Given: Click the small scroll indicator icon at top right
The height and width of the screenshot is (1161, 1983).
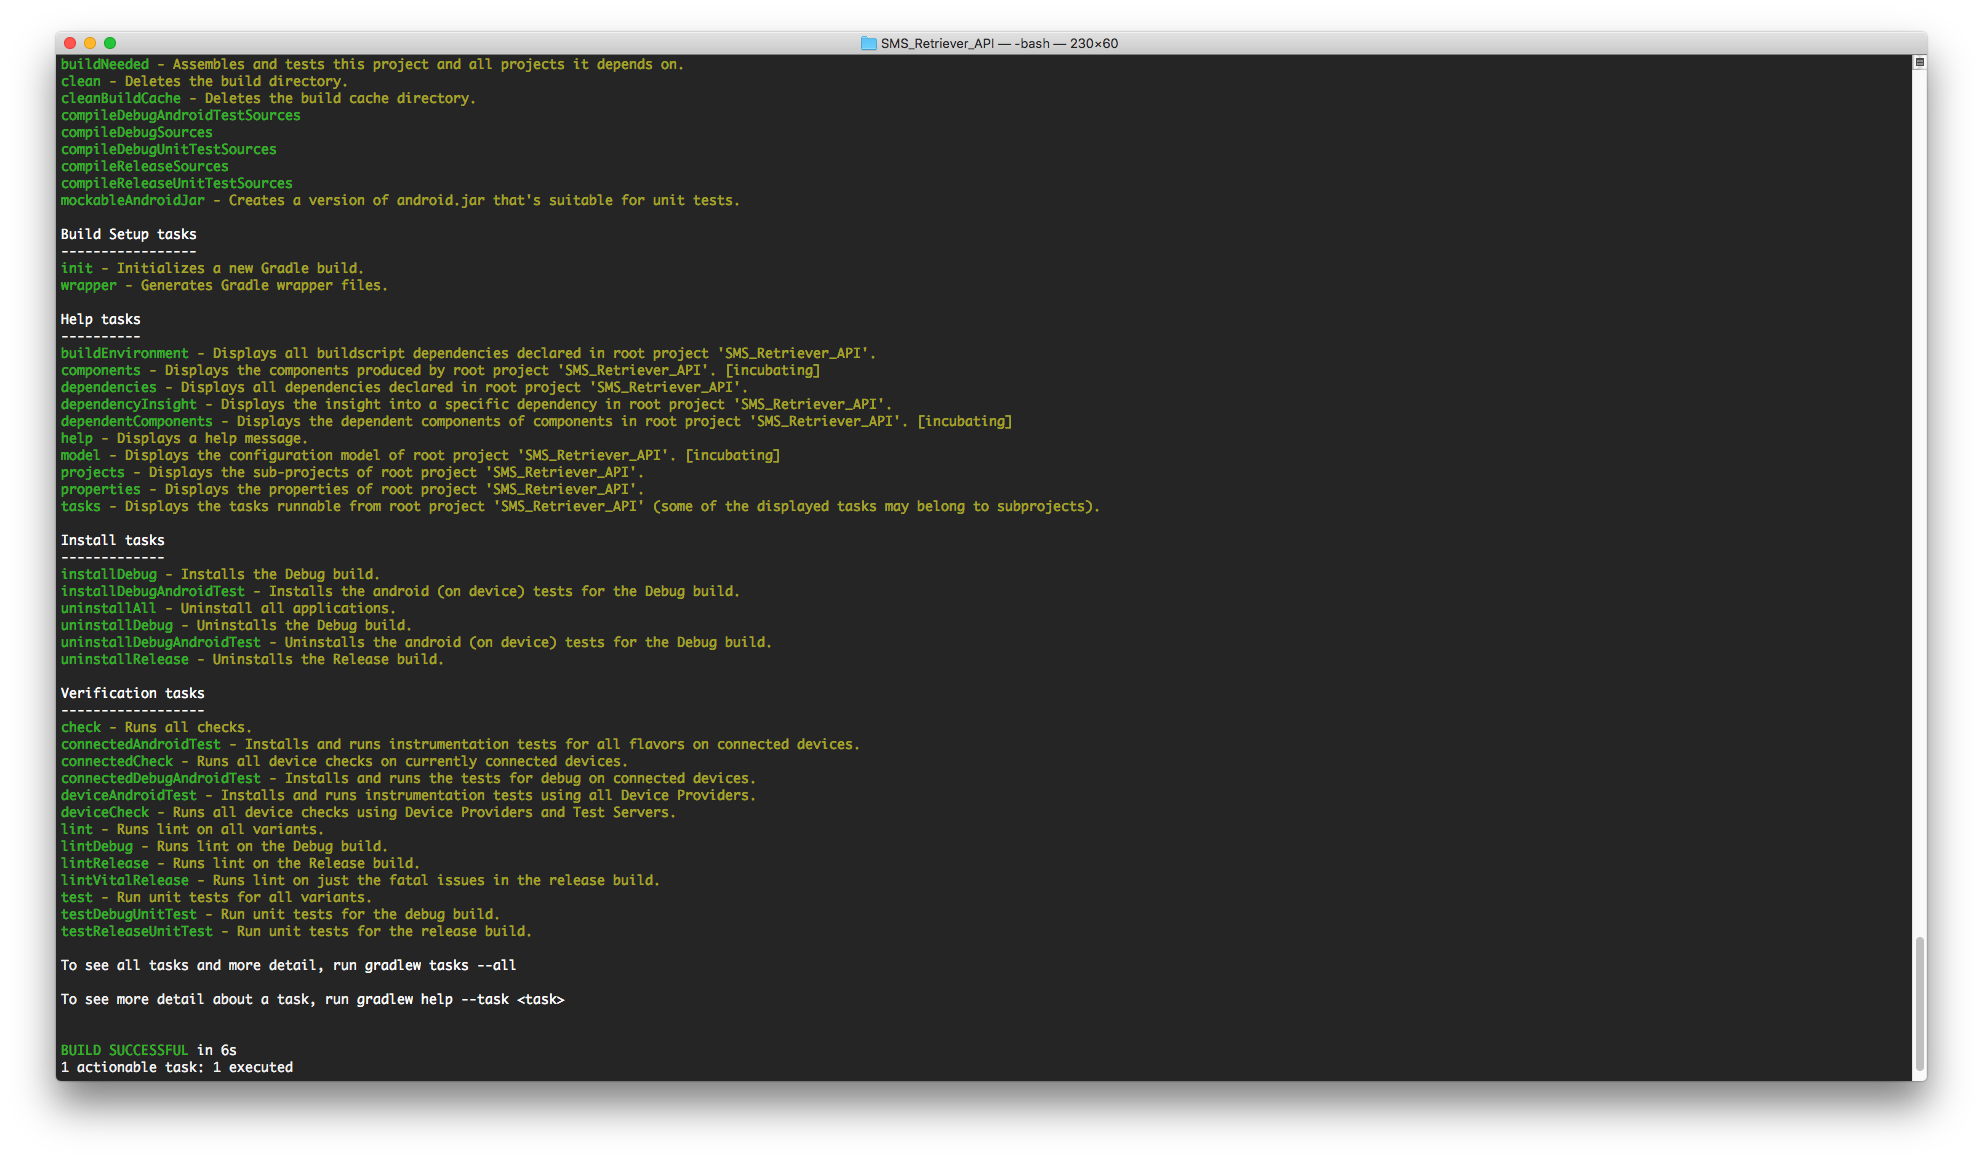Looking at the screenshot, I should tap(1919, 63).
